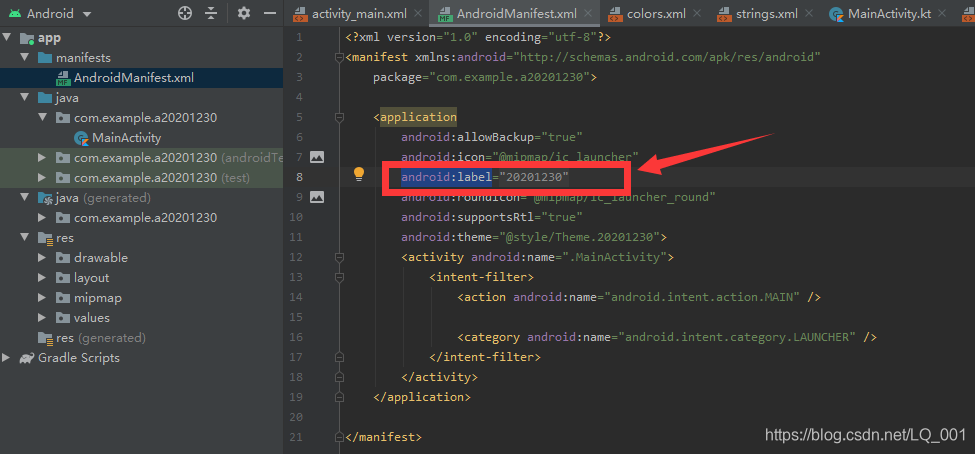Expand the com.example.a20201230 (test) package
Screen dimensions: 975x454
point(42,177)
